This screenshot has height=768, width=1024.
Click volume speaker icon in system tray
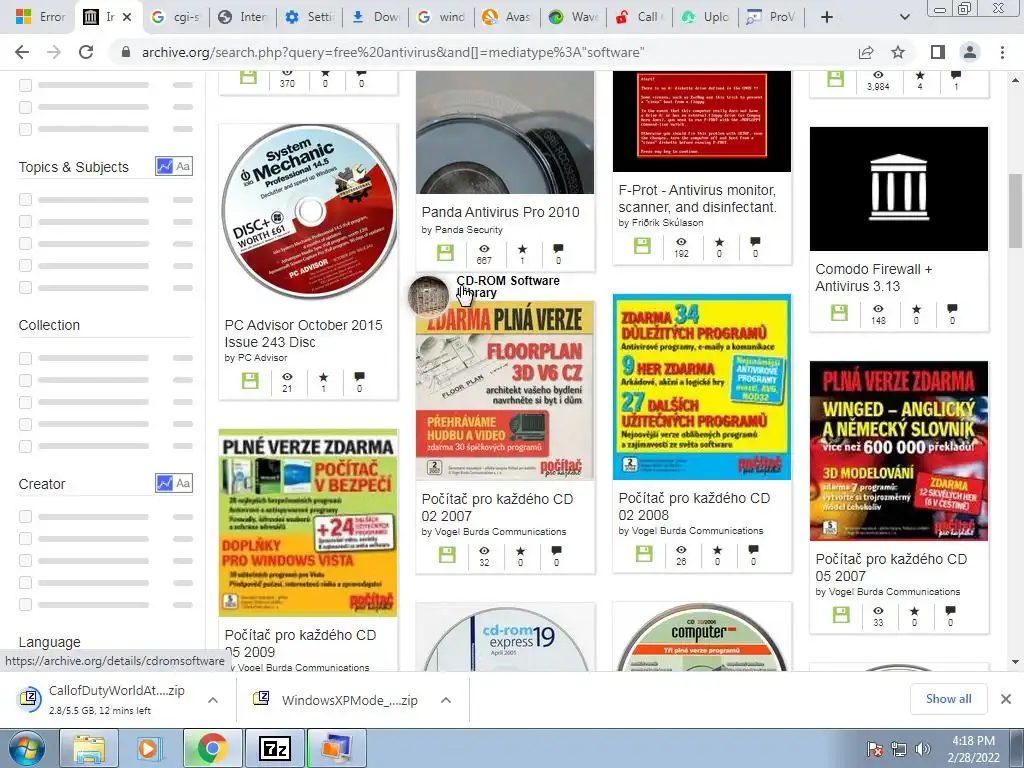pos(922,748)
